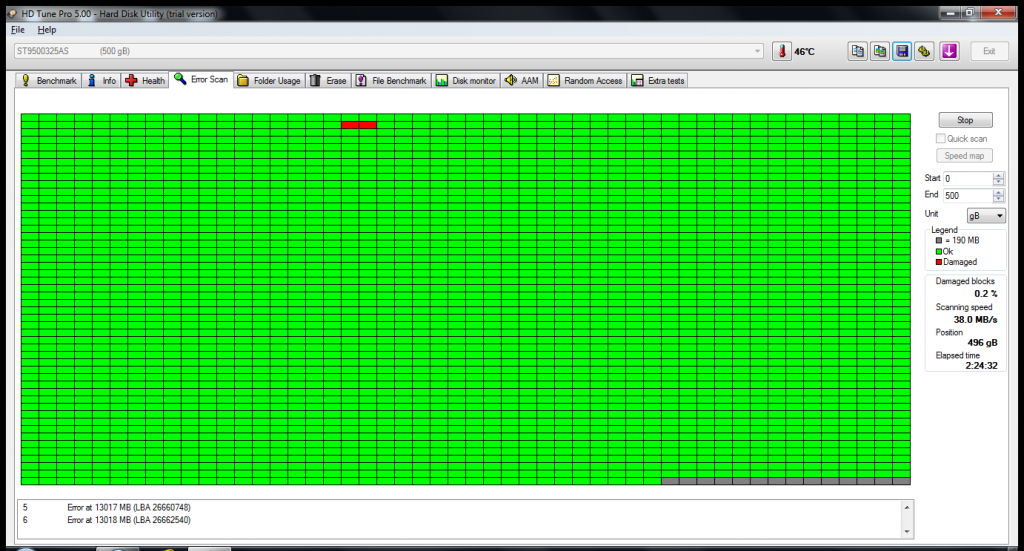Expand the Unit dropdown showing gB

(985, 216)
